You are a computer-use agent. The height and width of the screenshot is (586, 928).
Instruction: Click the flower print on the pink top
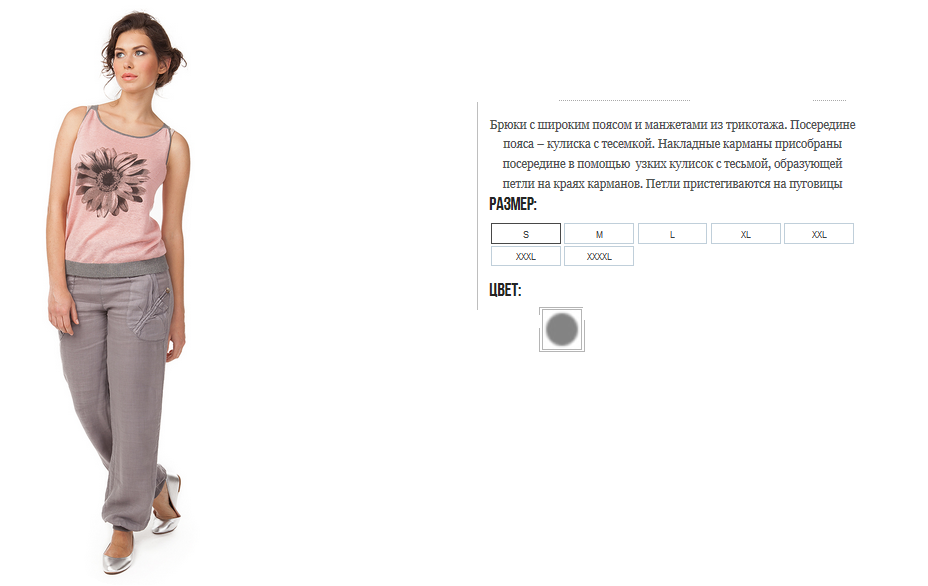tap(111, 181)
